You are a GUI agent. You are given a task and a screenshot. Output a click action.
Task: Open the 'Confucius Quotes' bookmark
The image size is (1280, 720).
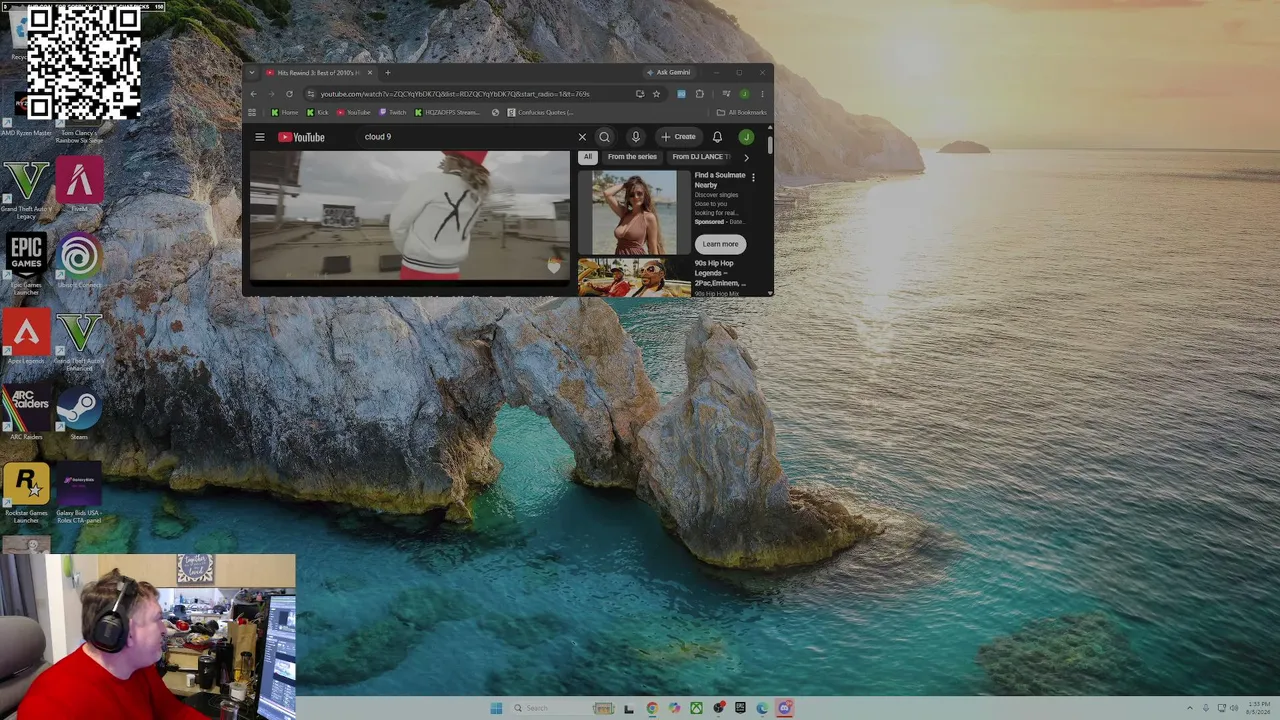[540, 113]
